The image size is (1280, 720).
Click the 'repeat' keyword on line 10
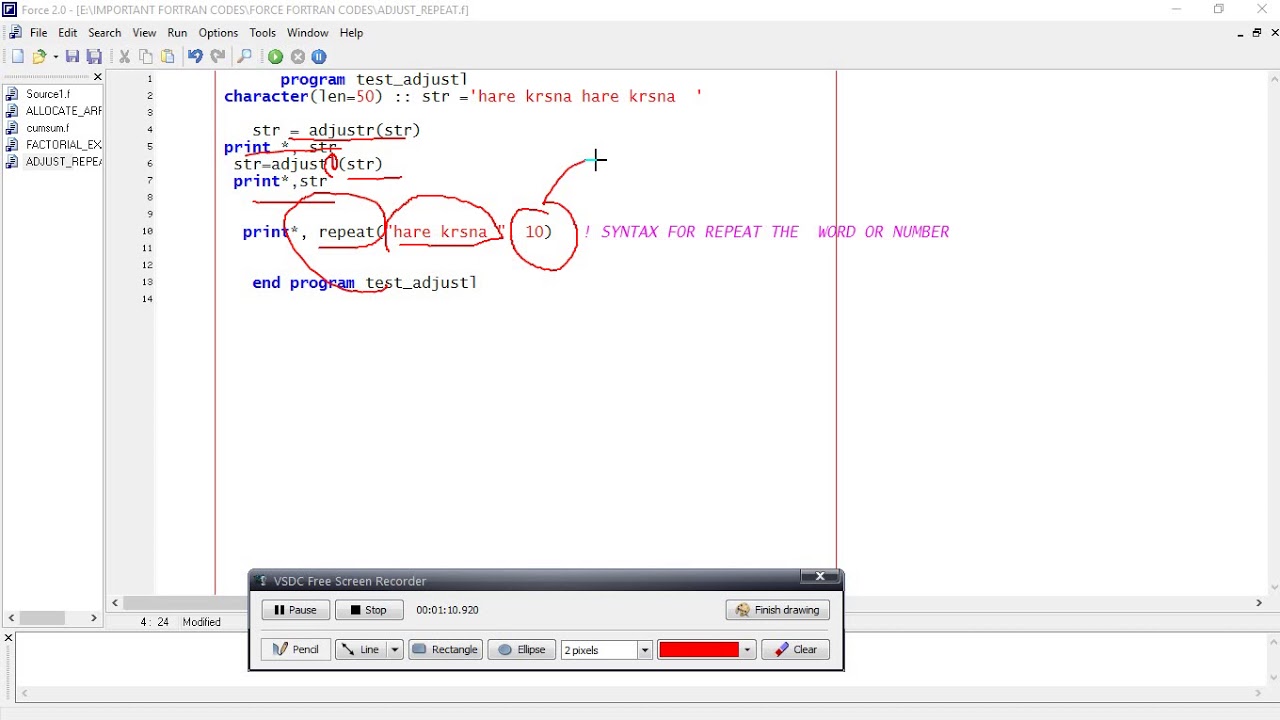pyautogui.click(x=346, y=232)
